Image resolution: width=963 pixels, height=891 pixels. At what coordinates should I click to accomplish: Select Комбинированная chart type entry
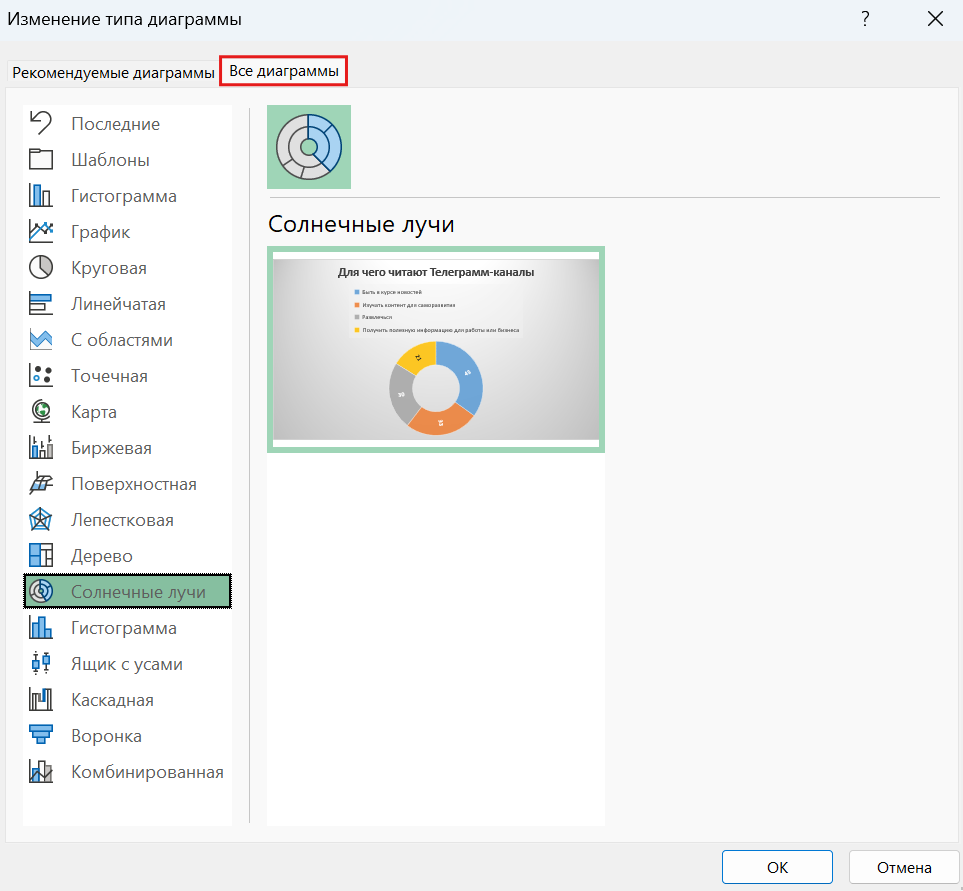(147, 772)
